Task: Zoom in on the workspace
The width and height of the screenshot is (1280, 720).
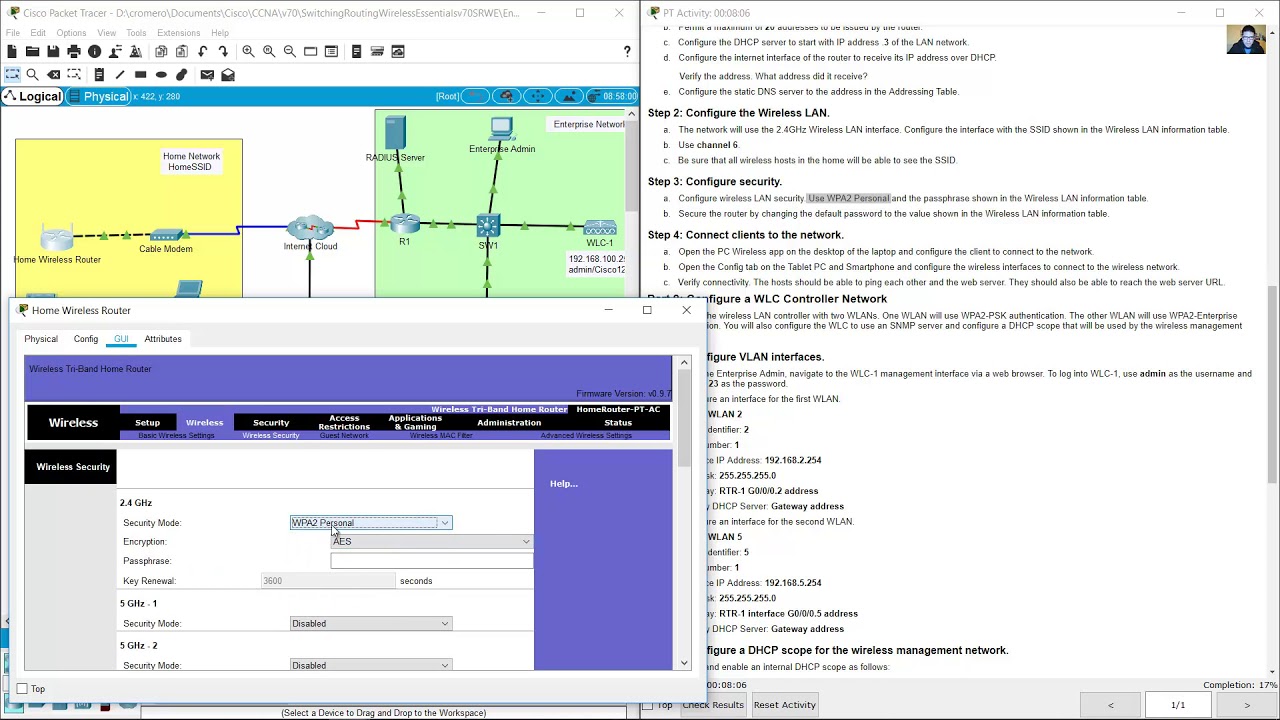Action: pyautogui.click(x=248, y=51)
